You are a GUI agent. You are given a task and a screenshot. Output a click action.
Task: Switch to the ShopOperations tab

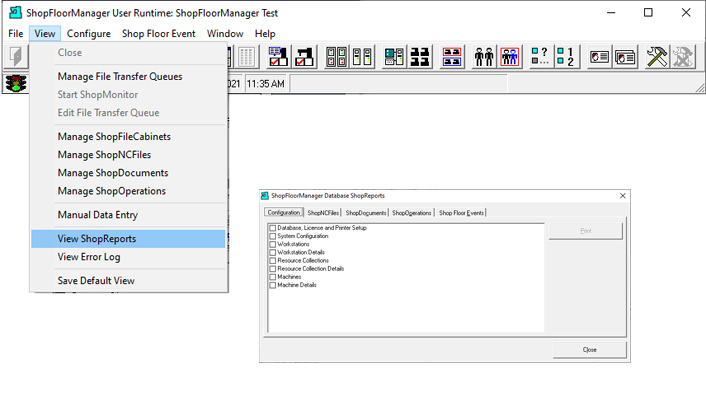pos(412,213)
